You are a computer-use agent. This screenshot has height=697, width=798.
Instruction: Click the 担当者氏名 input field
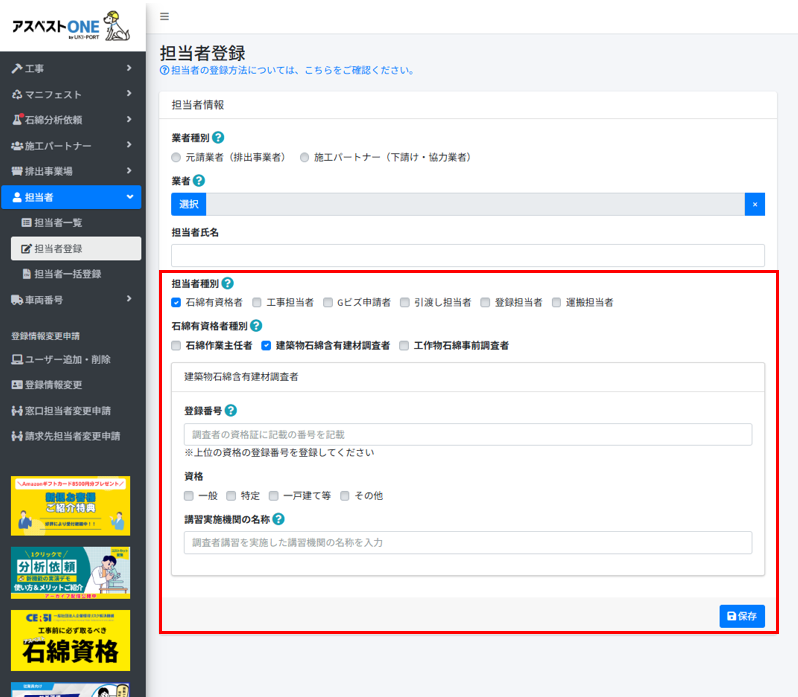(467, 255)
